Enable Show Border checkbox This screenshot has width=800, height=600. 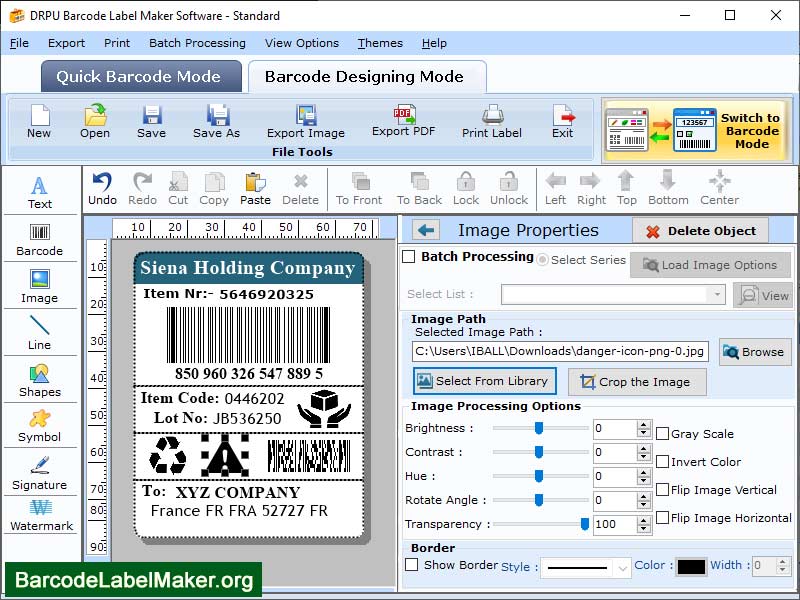[x=411, y=565]
